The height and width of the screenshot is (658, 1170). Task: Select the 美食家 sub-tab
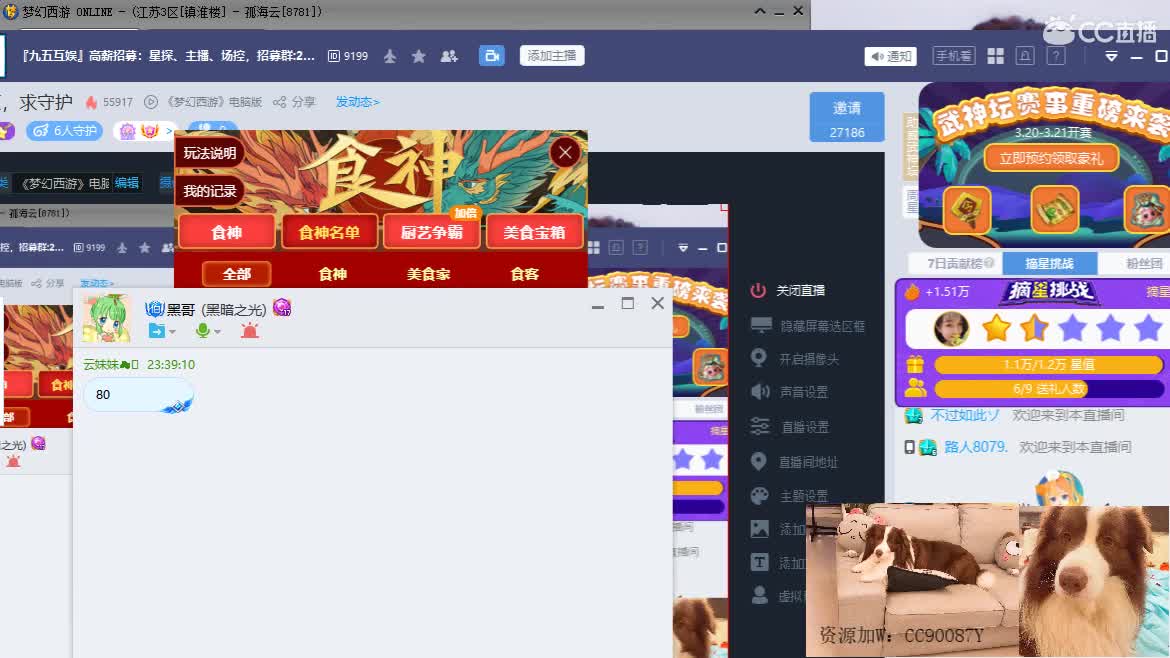click(428, 274)
